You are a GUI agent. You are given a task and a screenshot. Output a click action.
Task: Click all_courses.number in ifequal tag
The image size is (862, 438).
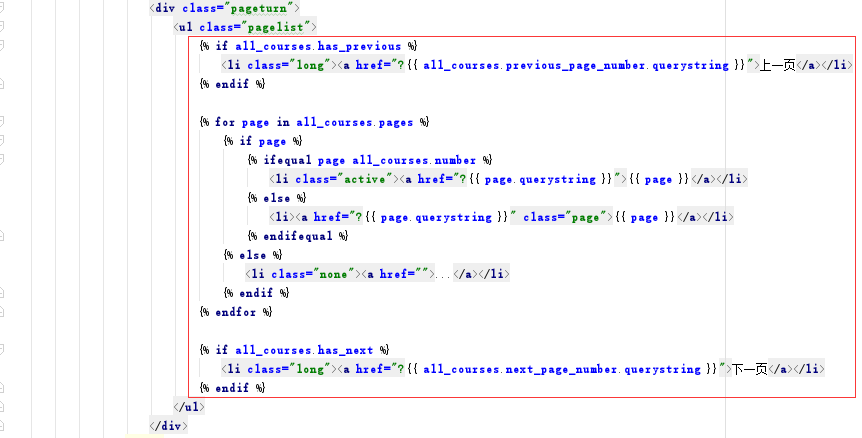[x=414, y=160]
